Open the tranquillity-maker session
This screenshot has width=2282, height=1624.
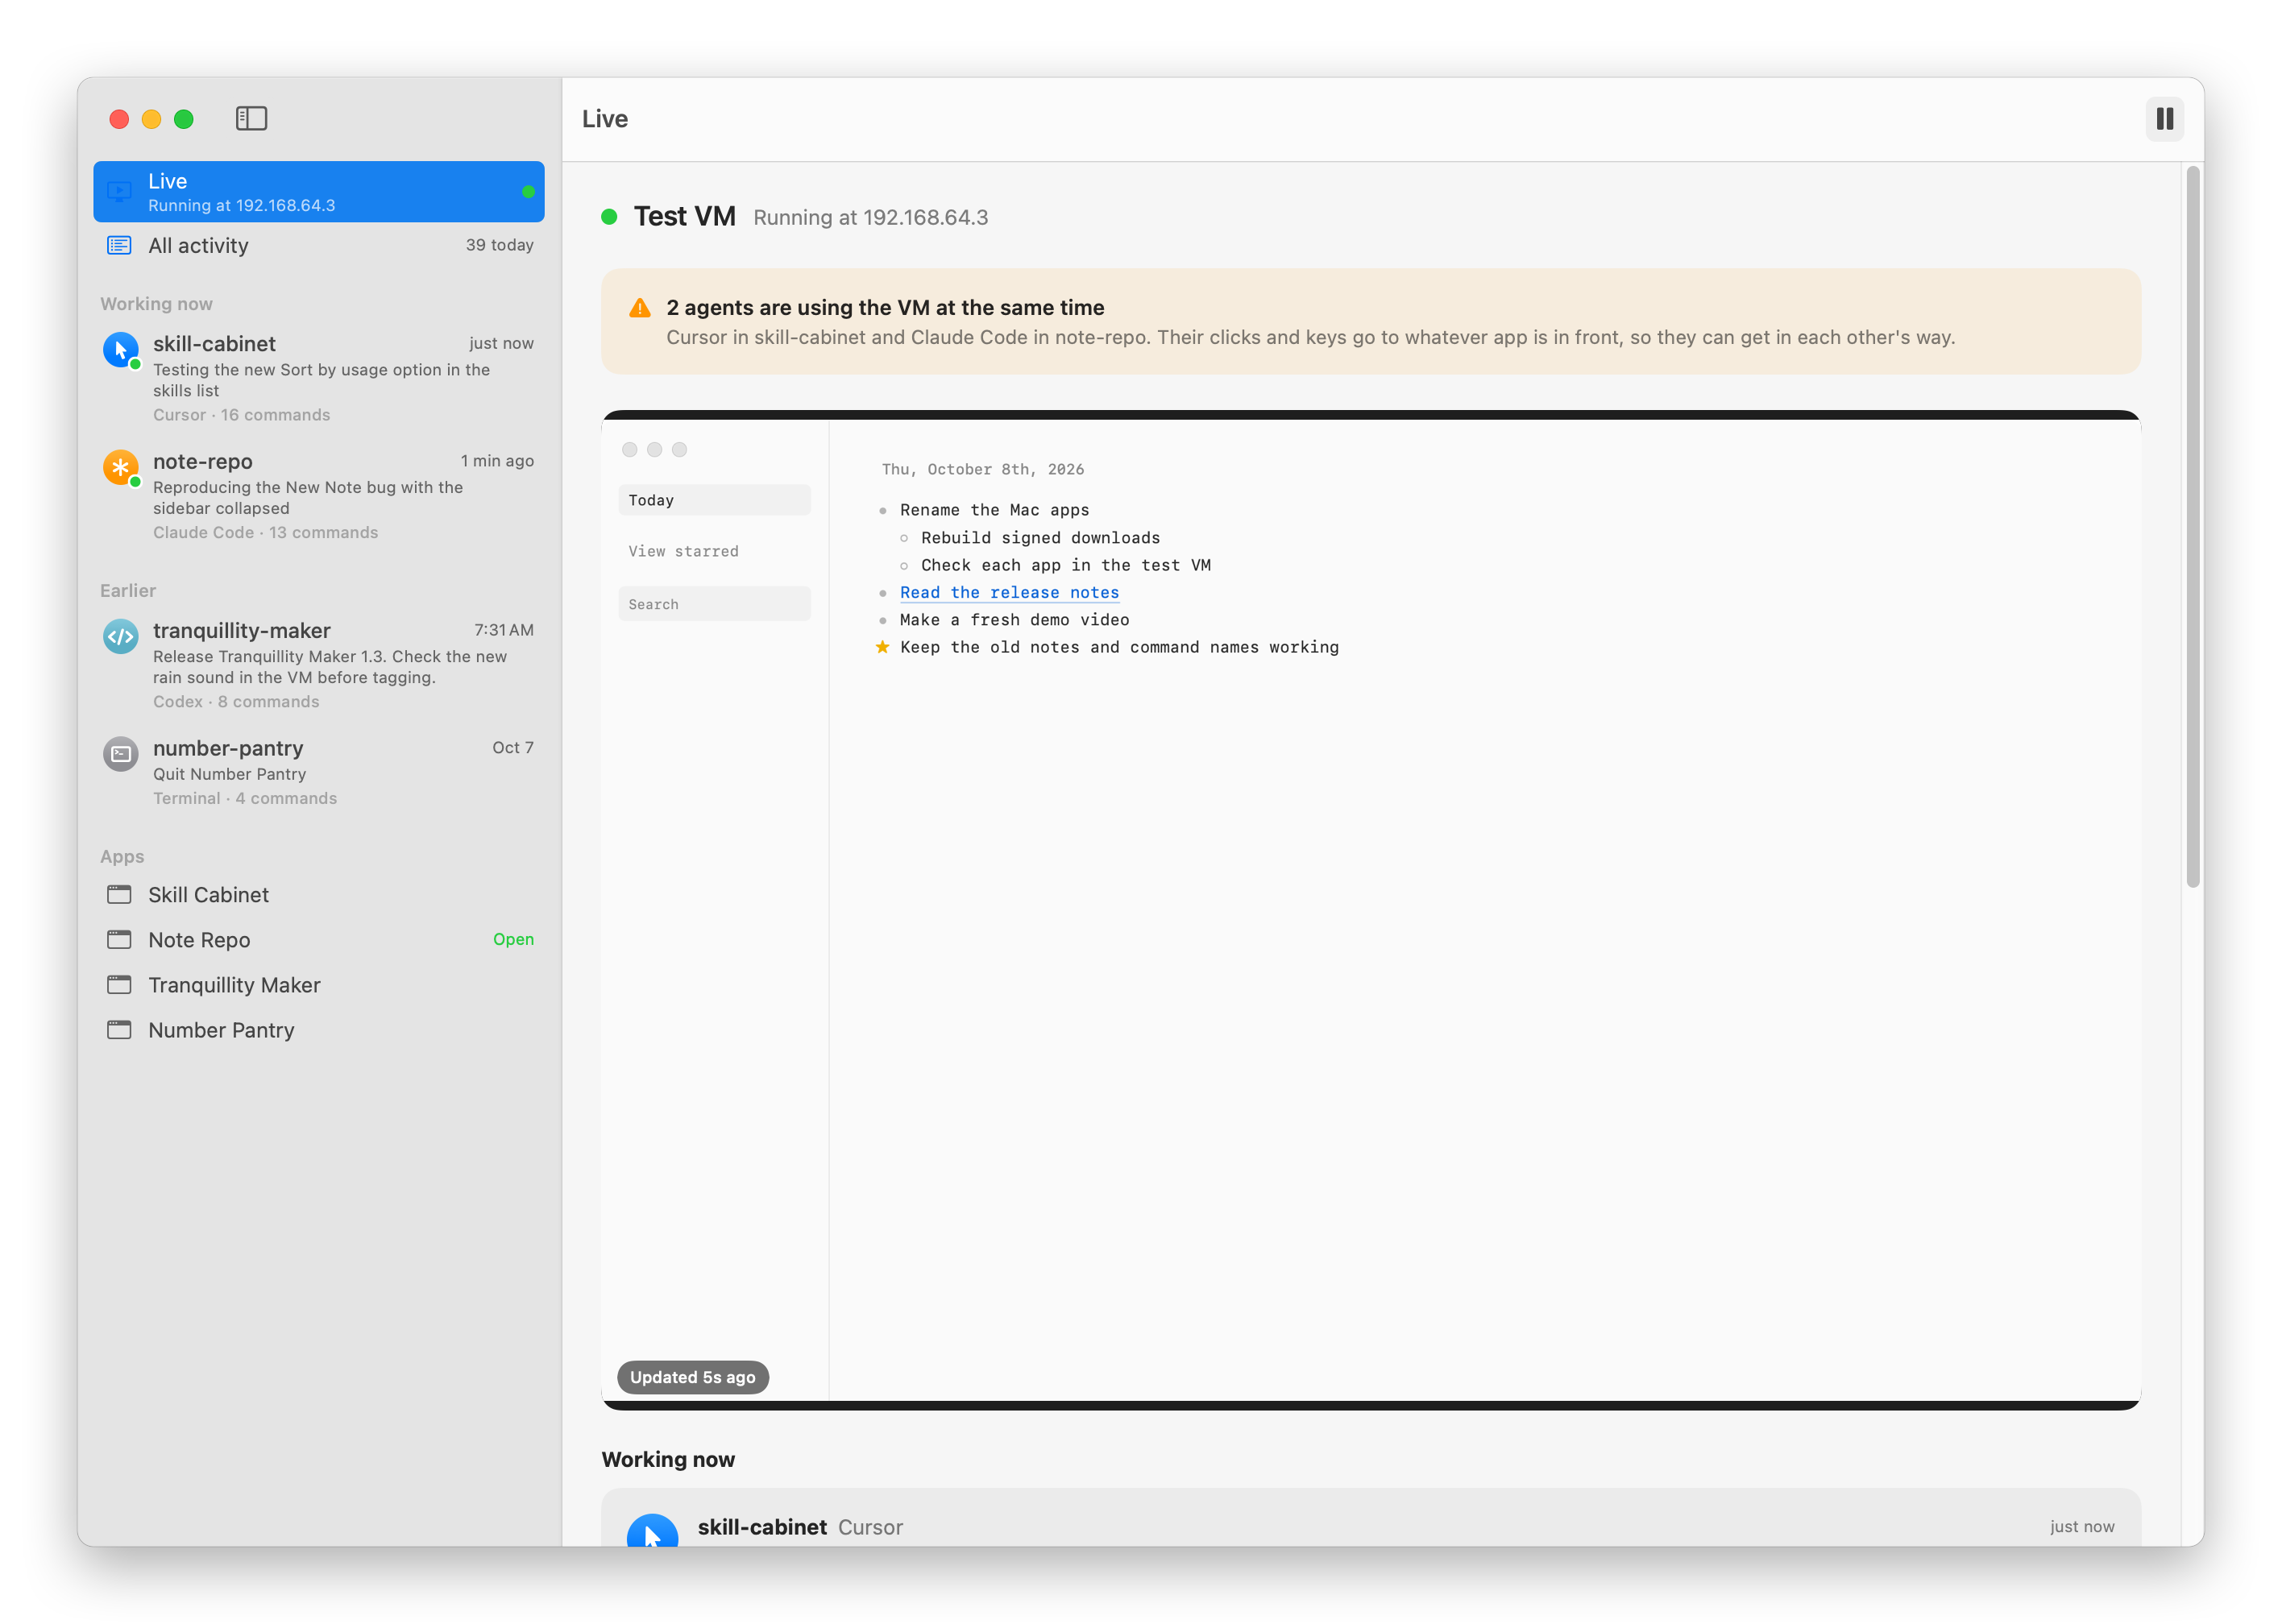pyautogui.click(x=319, y=666)
